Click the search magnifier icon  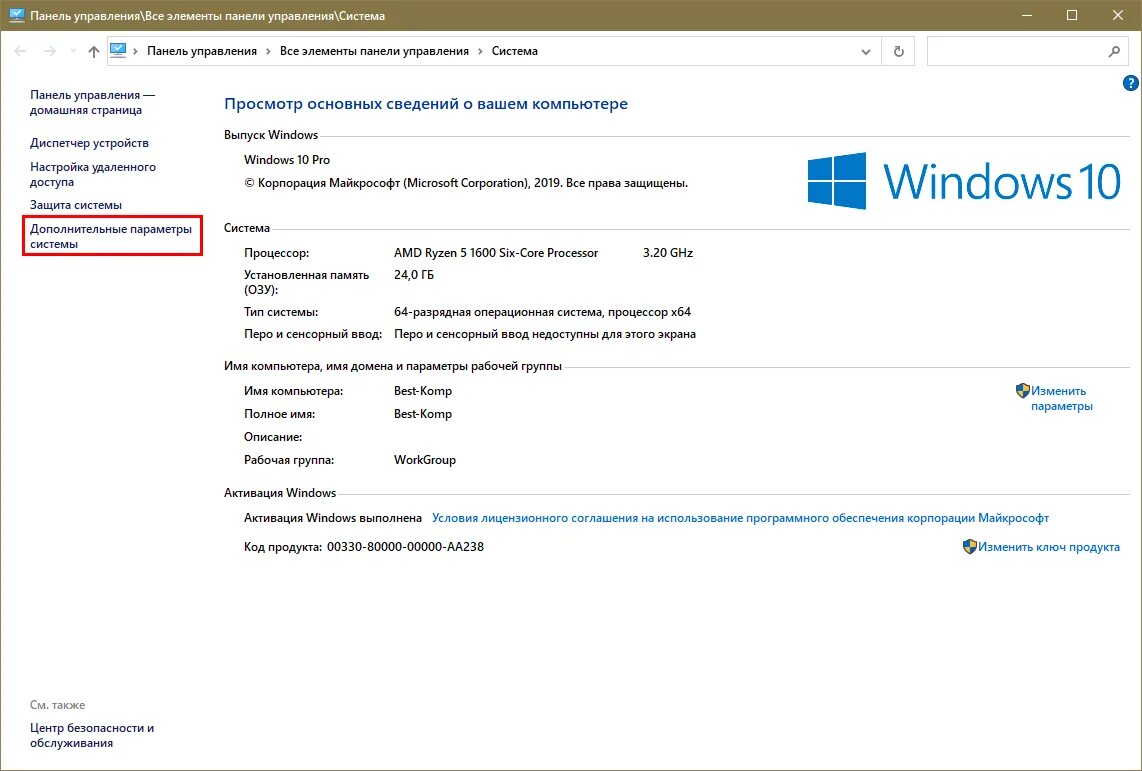1114,52
